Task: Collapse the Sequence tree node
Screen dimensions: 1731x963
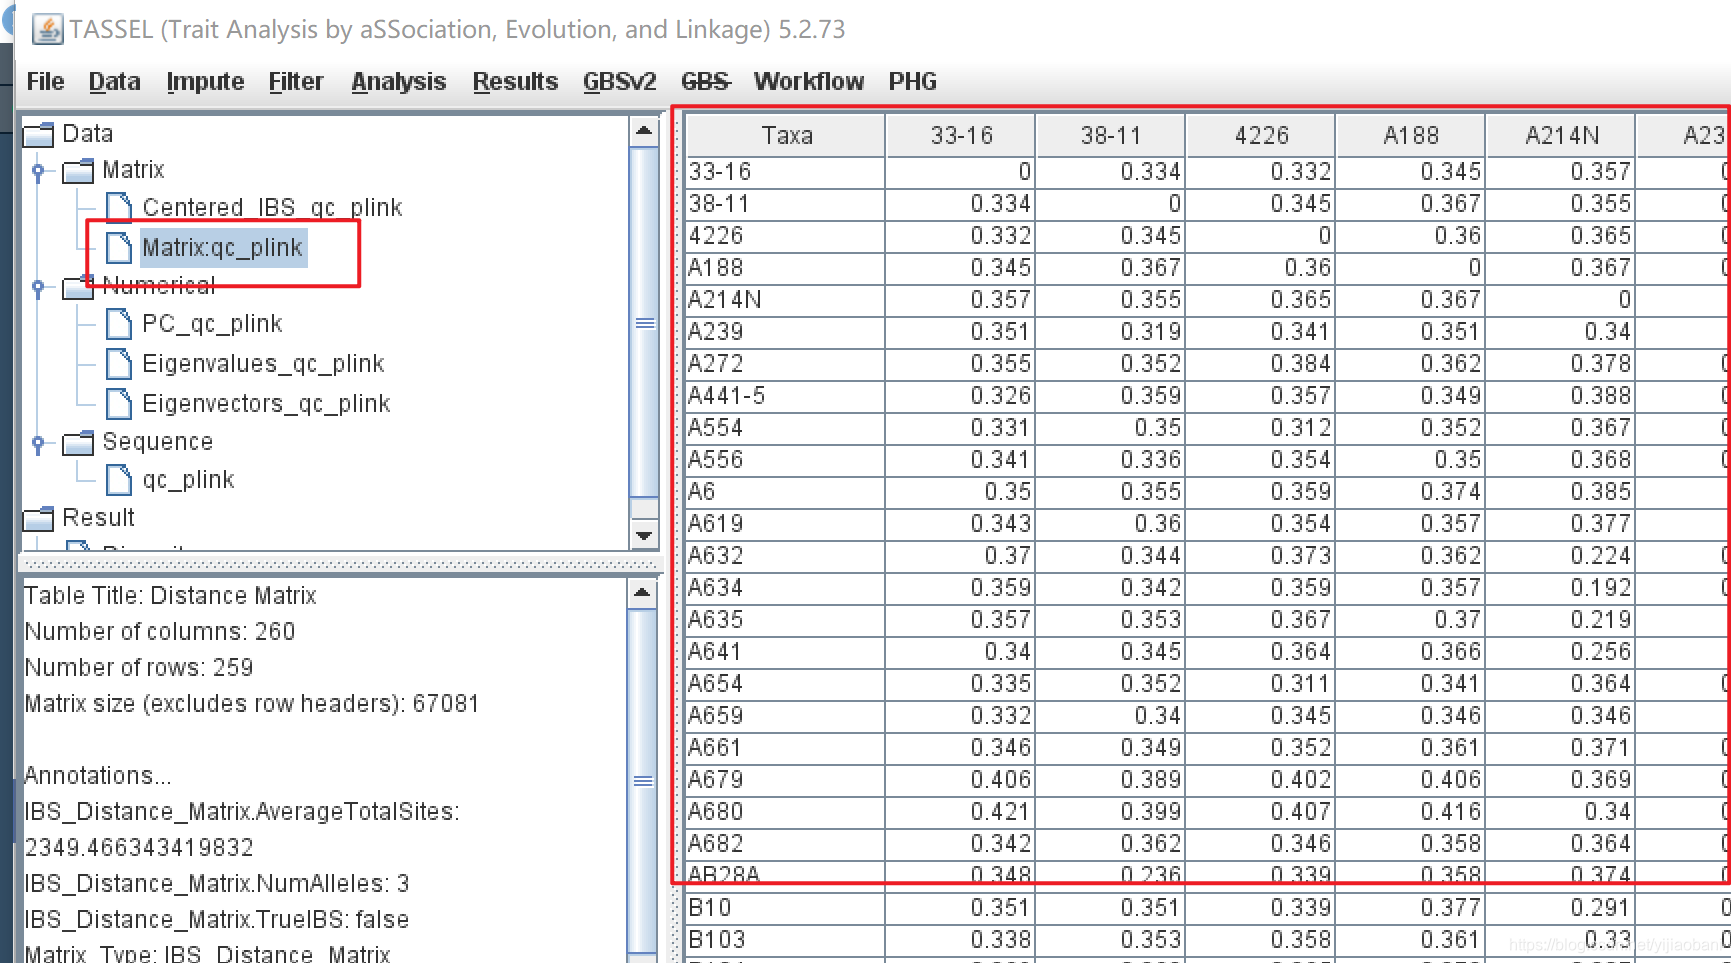Action: click(38, 442)
